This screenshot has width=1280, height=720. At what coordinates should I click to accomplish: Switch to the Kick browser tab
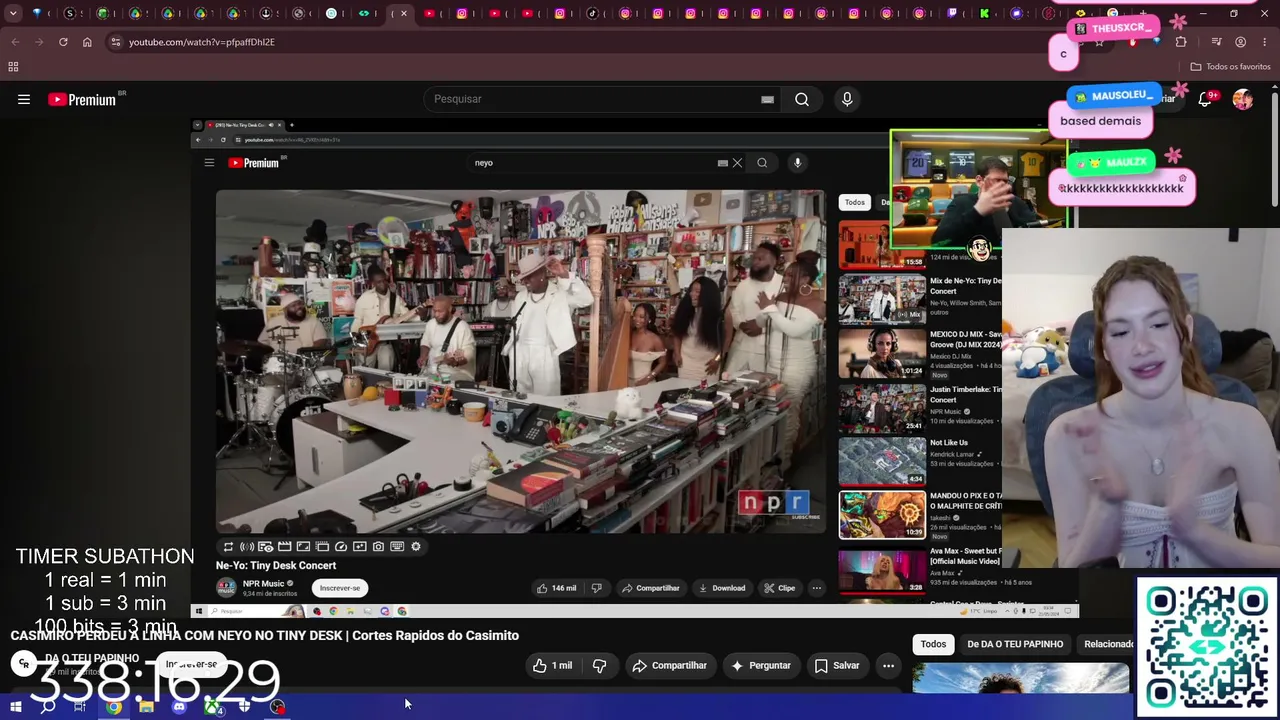(985, 14)
